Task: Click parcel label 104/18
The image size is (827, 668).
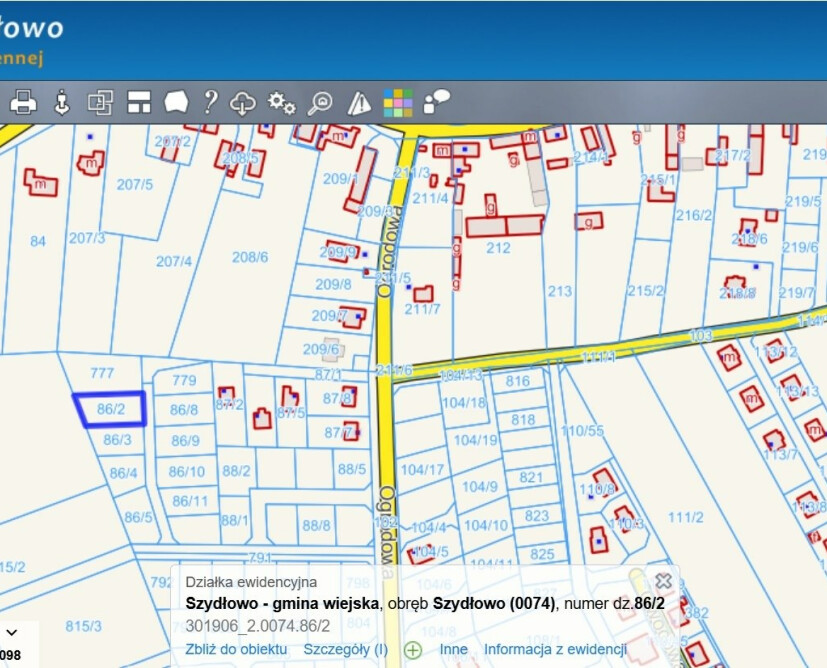Action: click(464, 403)
